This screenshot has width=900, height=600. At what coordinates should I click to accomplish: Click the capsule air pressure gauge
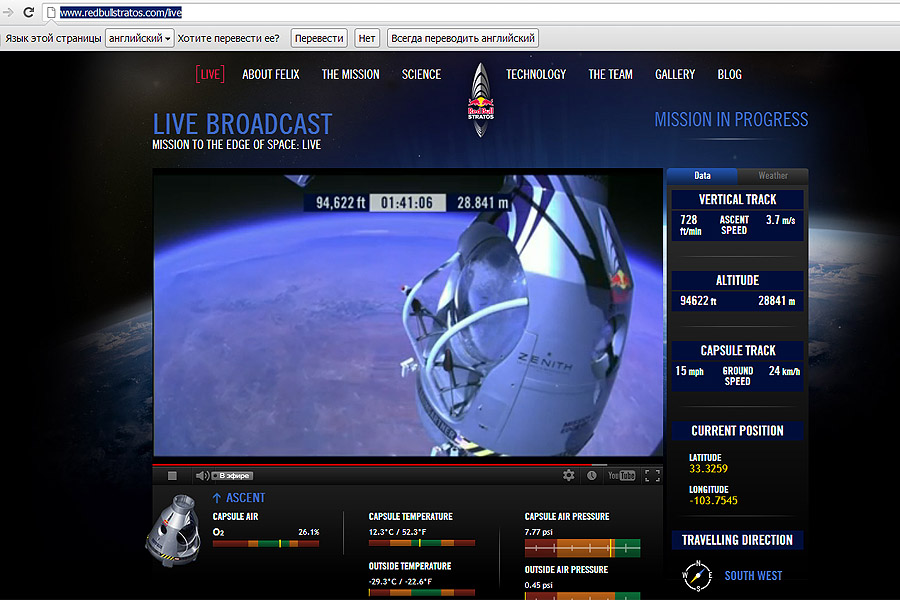click(x=582, y=548)
